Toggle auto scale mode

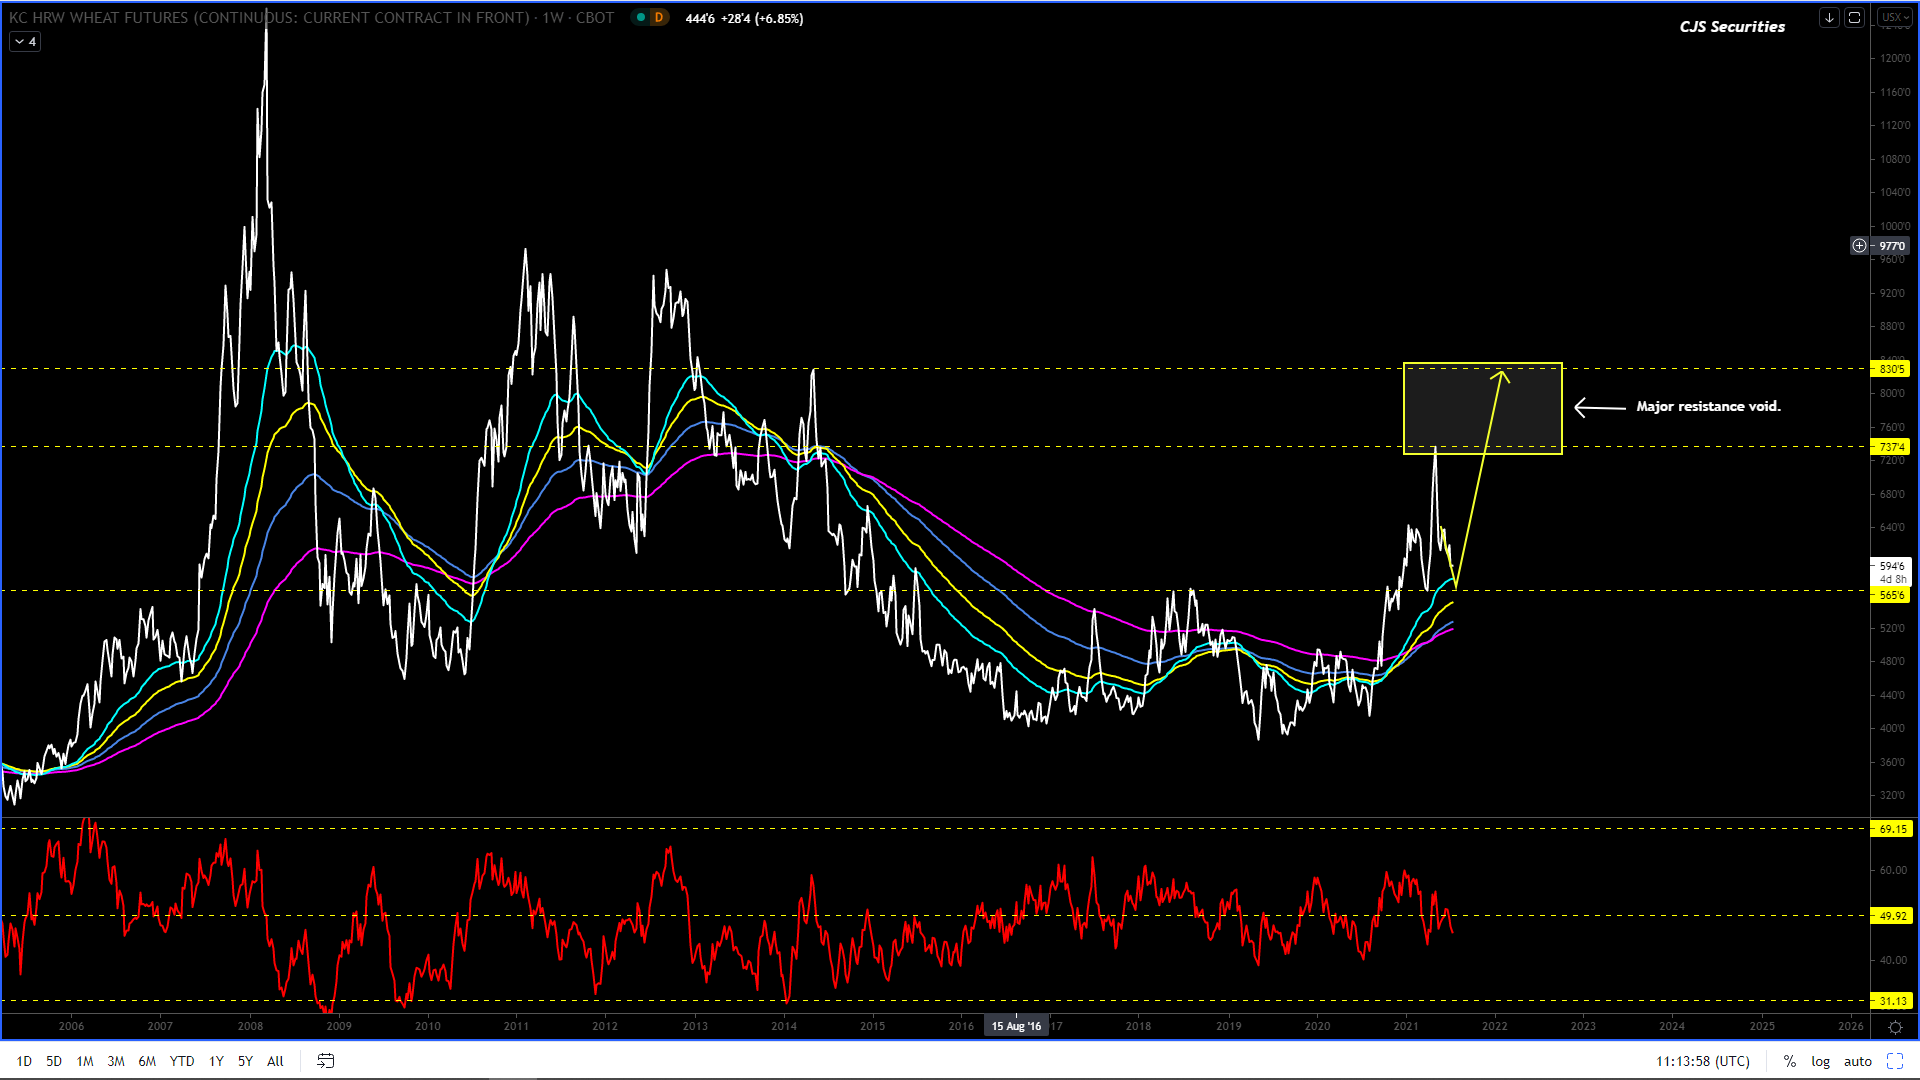[1858, 1061]
